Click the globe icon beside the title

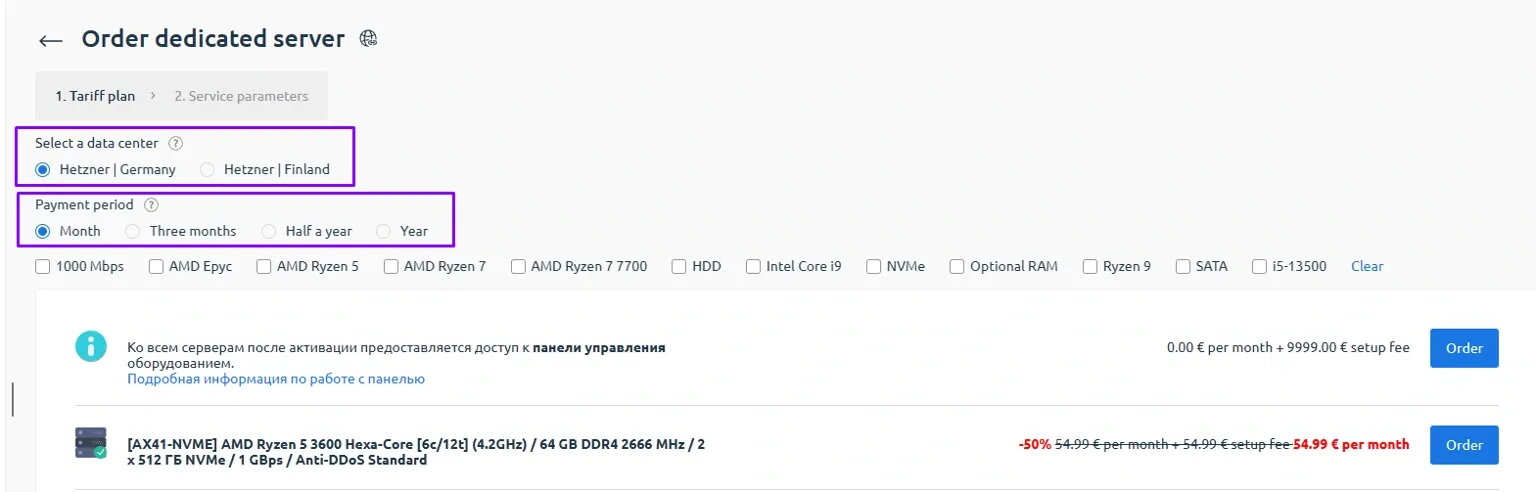pyautogui.click(x=369, y=39)
